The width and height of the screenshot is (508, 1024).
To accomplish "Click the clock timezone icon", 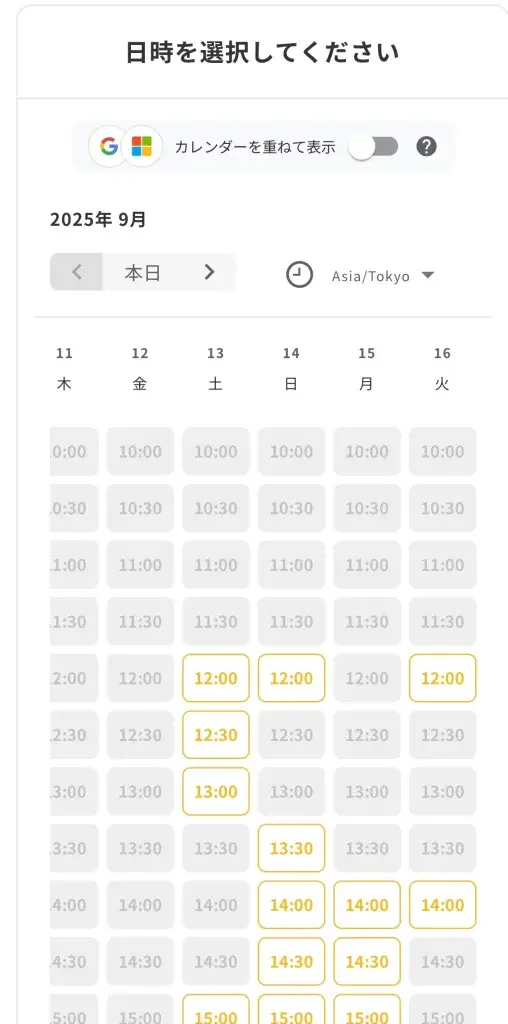I will (299, 275).
